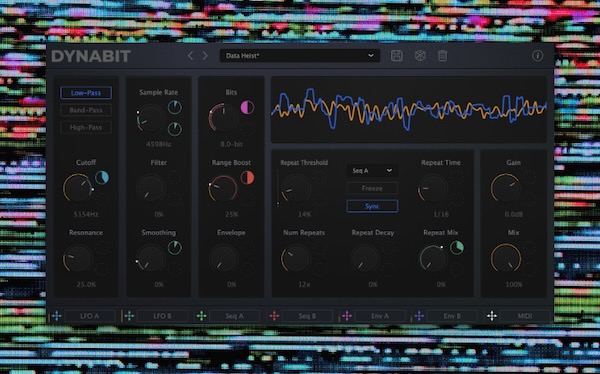The image size is (600, 374).
Task: Click the Filter knob
Action: click(151, 188)
